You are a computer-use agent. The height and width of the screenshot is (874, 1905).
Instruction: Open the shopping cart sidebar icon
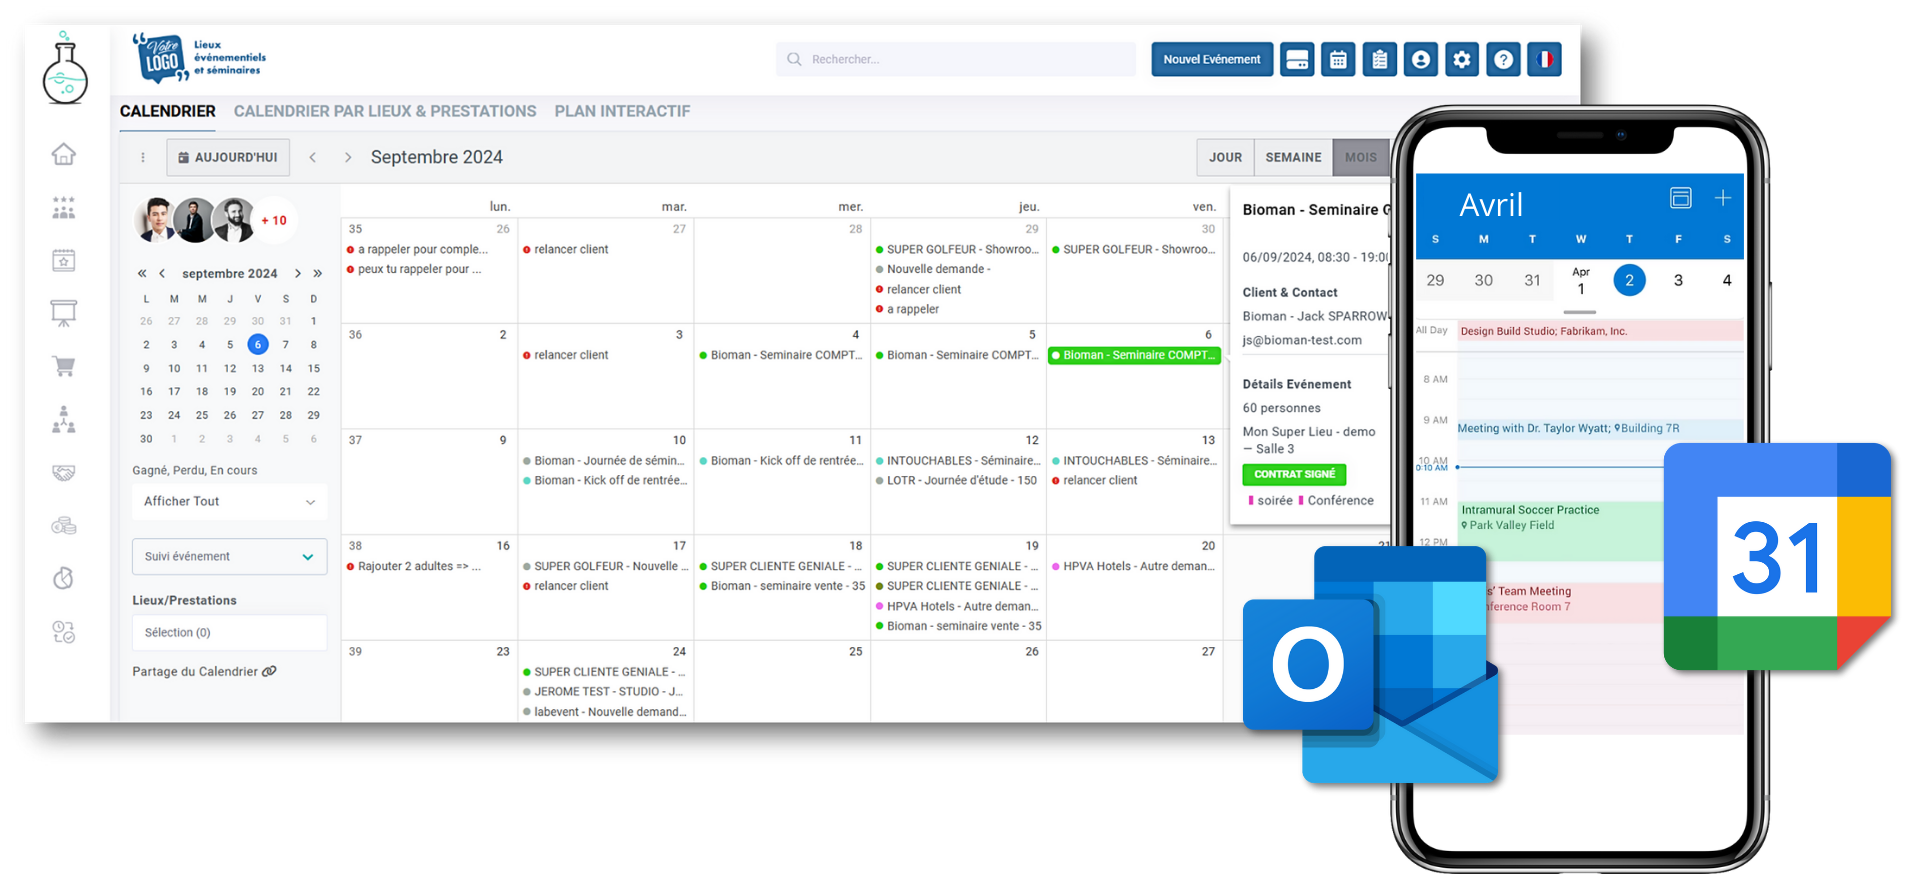tap(64, 366)
